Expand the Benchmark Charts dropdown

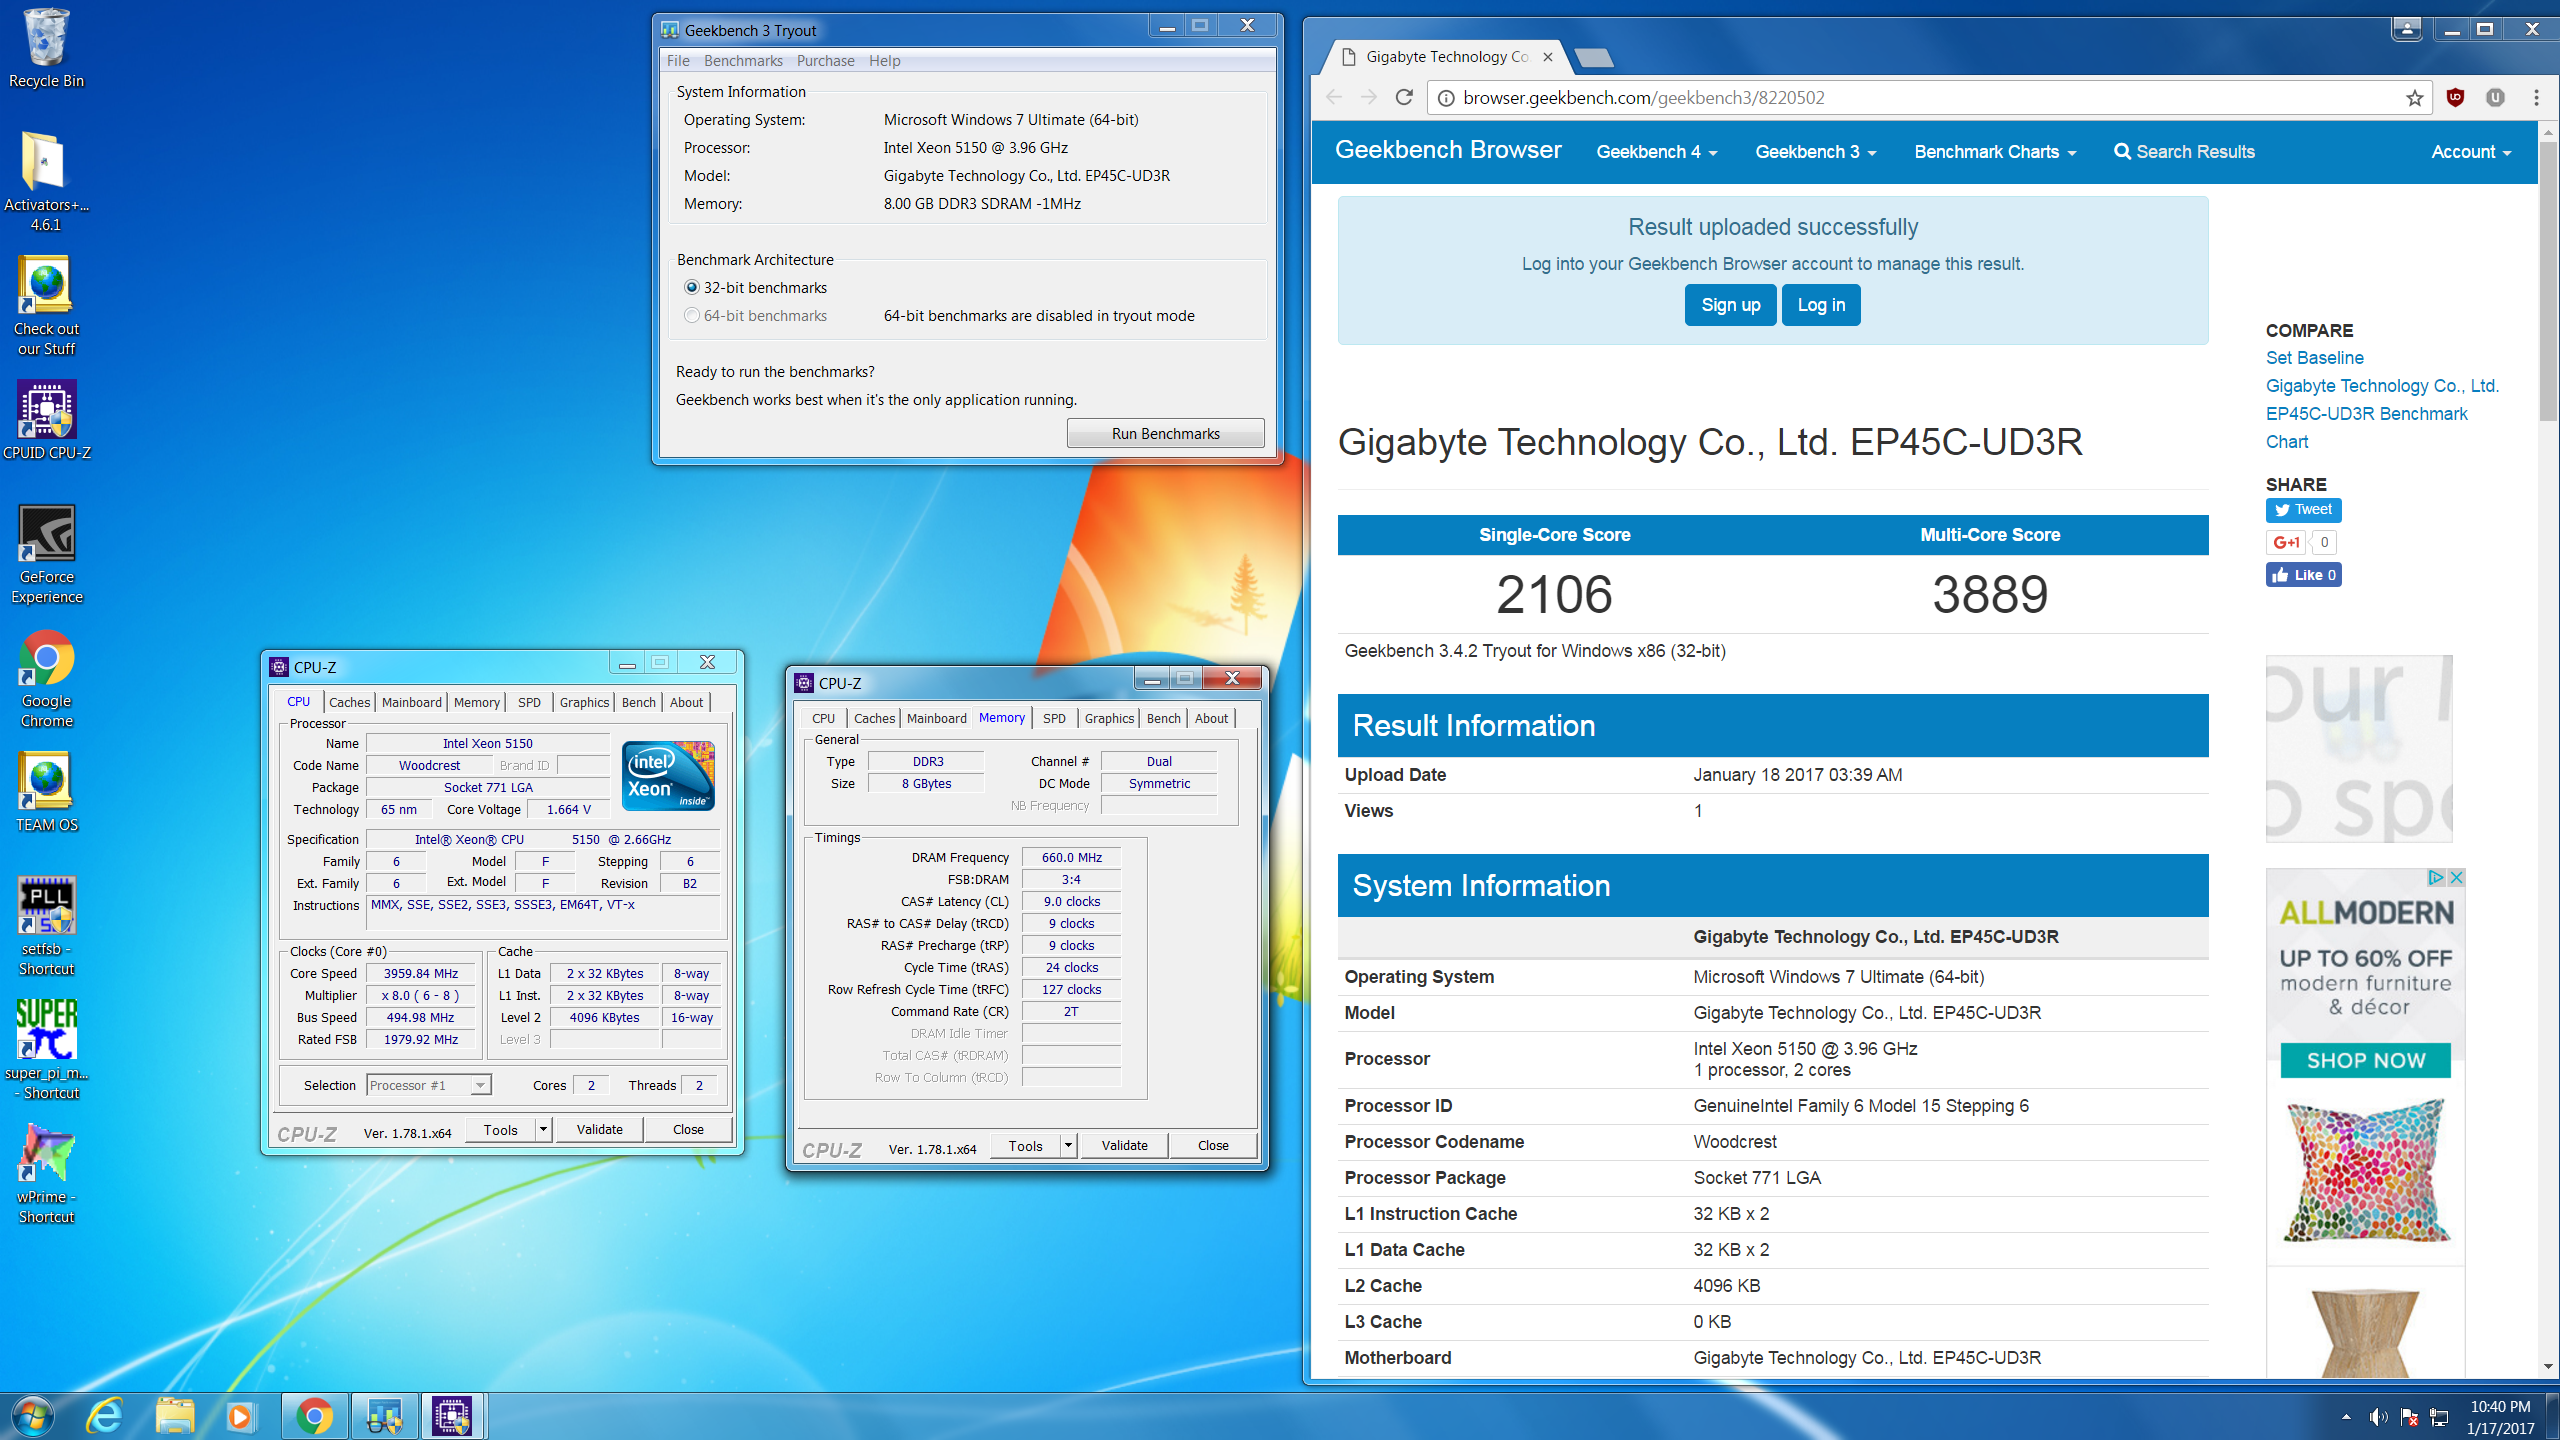click(1995, 152)
